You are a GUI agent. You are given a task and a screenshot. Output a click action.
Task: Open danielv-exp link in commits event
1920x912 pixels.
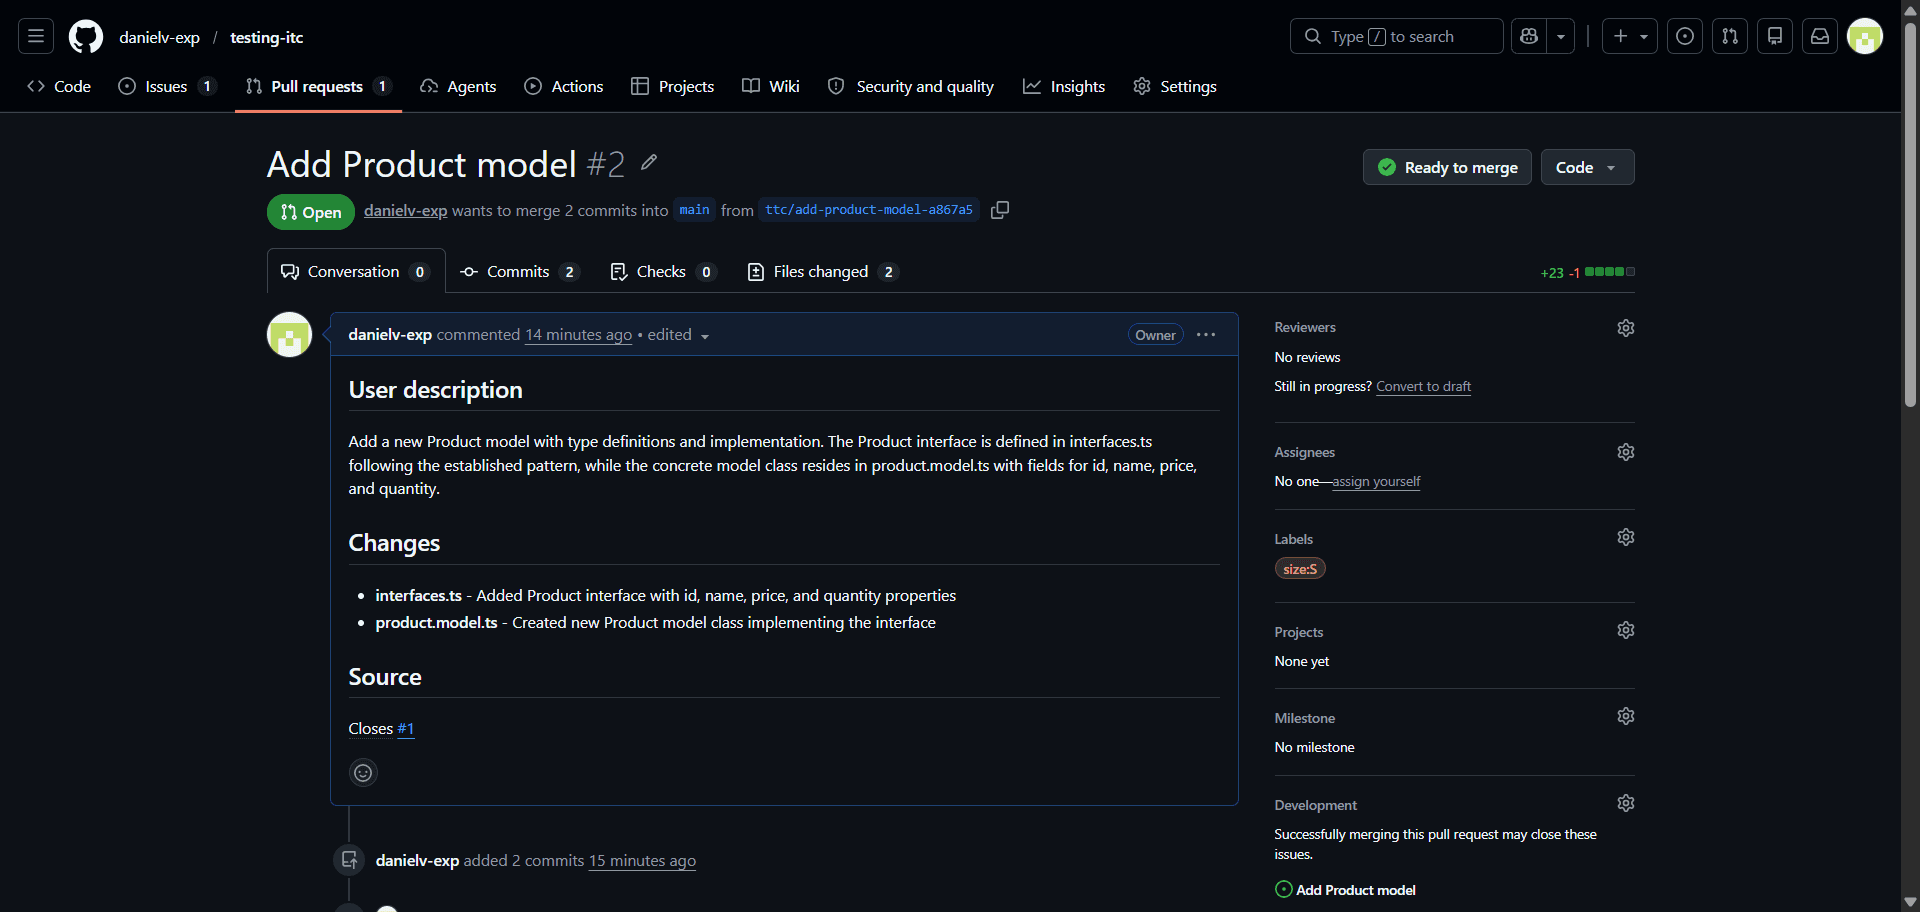click(x=417, y=861)
